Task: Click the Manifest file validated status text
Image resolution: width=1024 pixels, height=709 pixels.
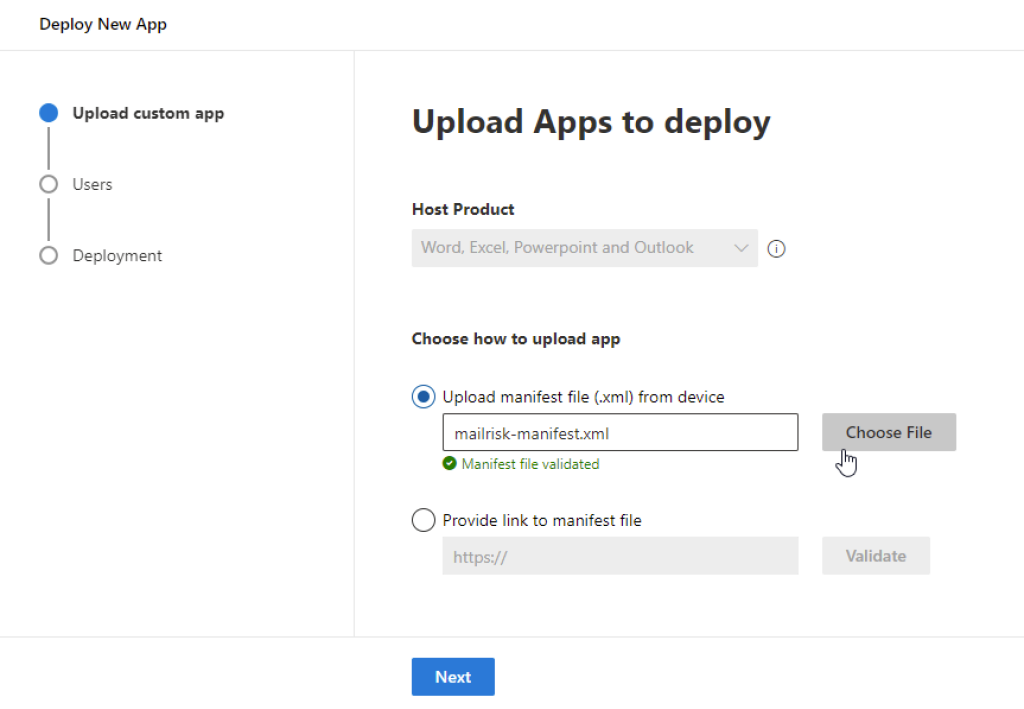Action: [x=530, y=464]
